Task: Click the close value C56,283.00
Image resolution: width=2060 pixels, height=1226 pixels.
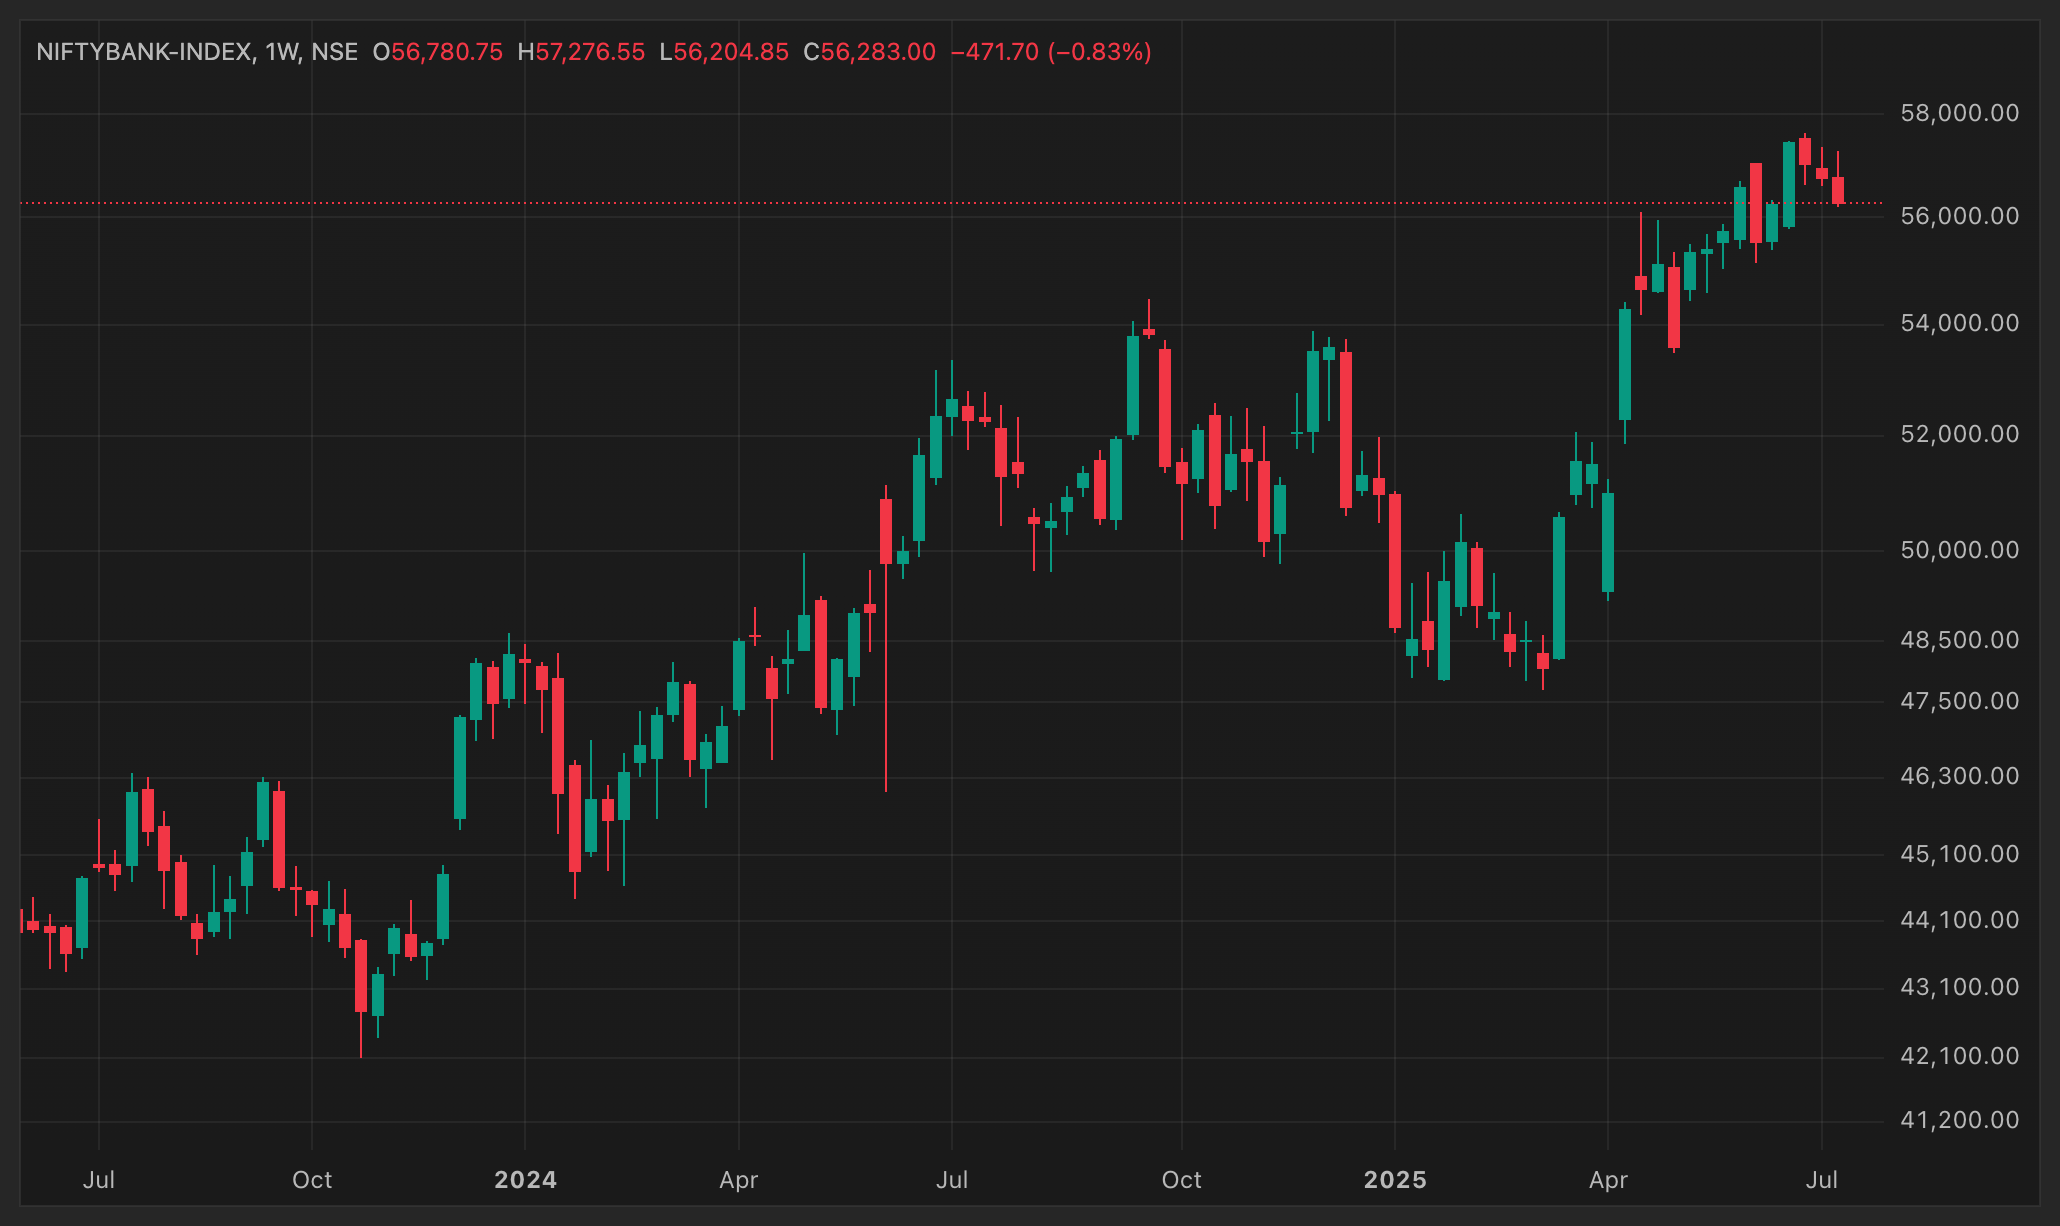Action: 869,52
